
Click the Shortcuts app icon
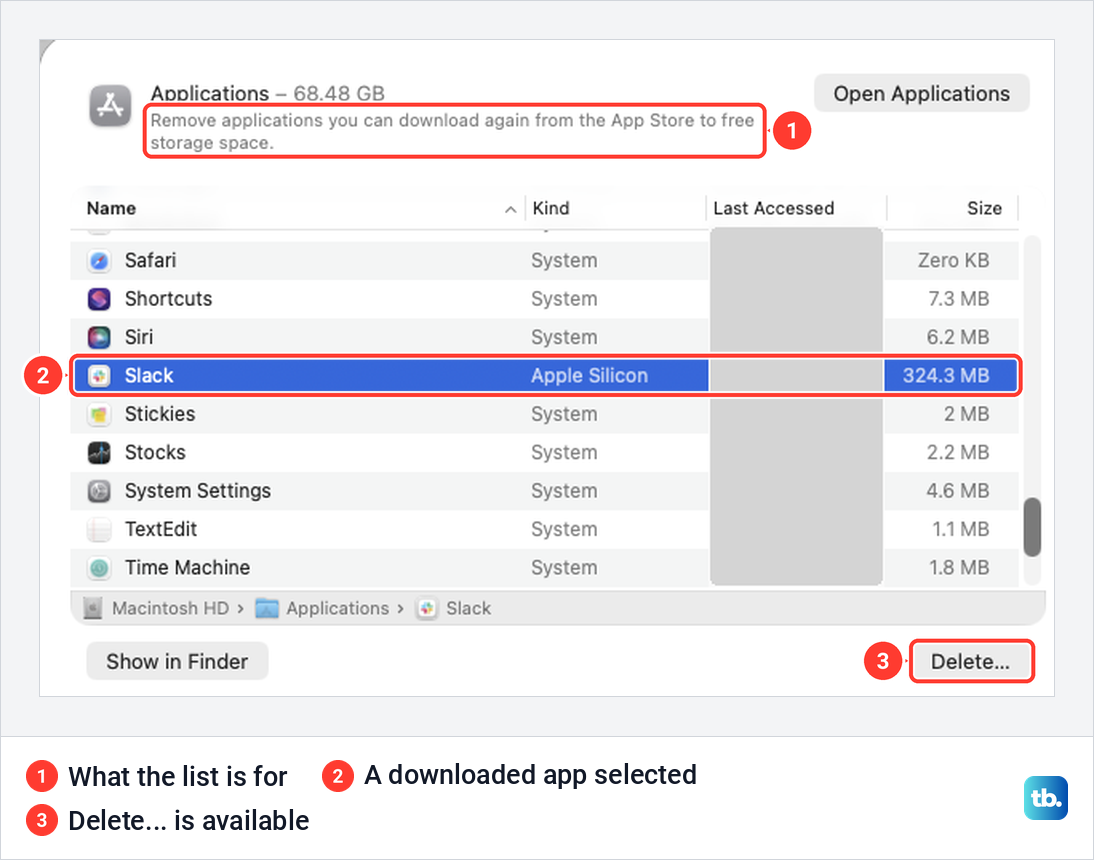(99, 299)
